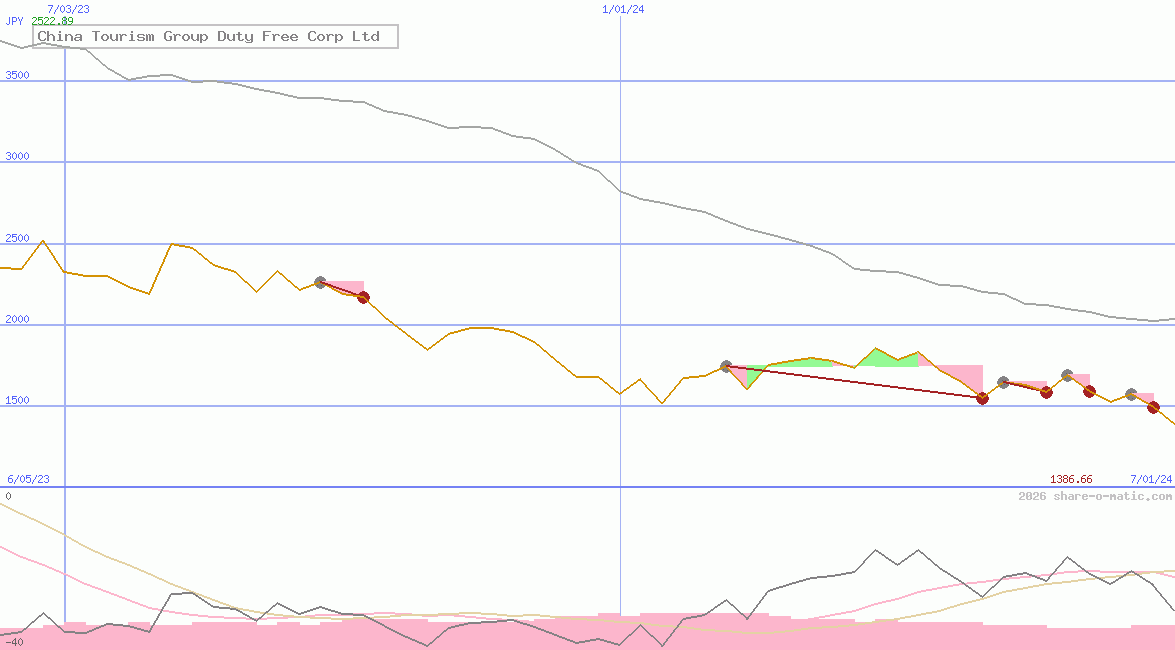The height and width of the screenshot is (650, 1175).
Task: Click the China Tourism Group Duty Free title
Action: point(215,37)
